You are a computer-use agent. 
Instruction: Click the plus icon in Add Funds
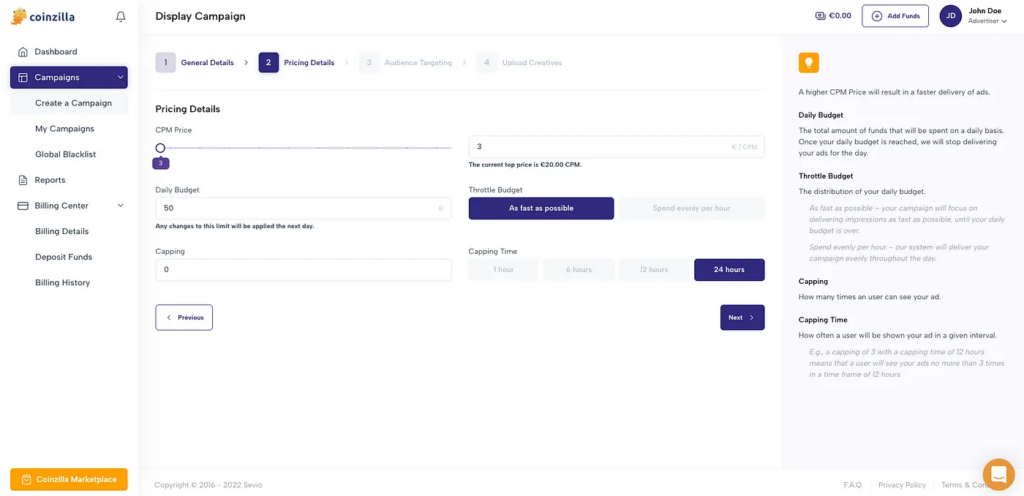[x=877, y=16]
